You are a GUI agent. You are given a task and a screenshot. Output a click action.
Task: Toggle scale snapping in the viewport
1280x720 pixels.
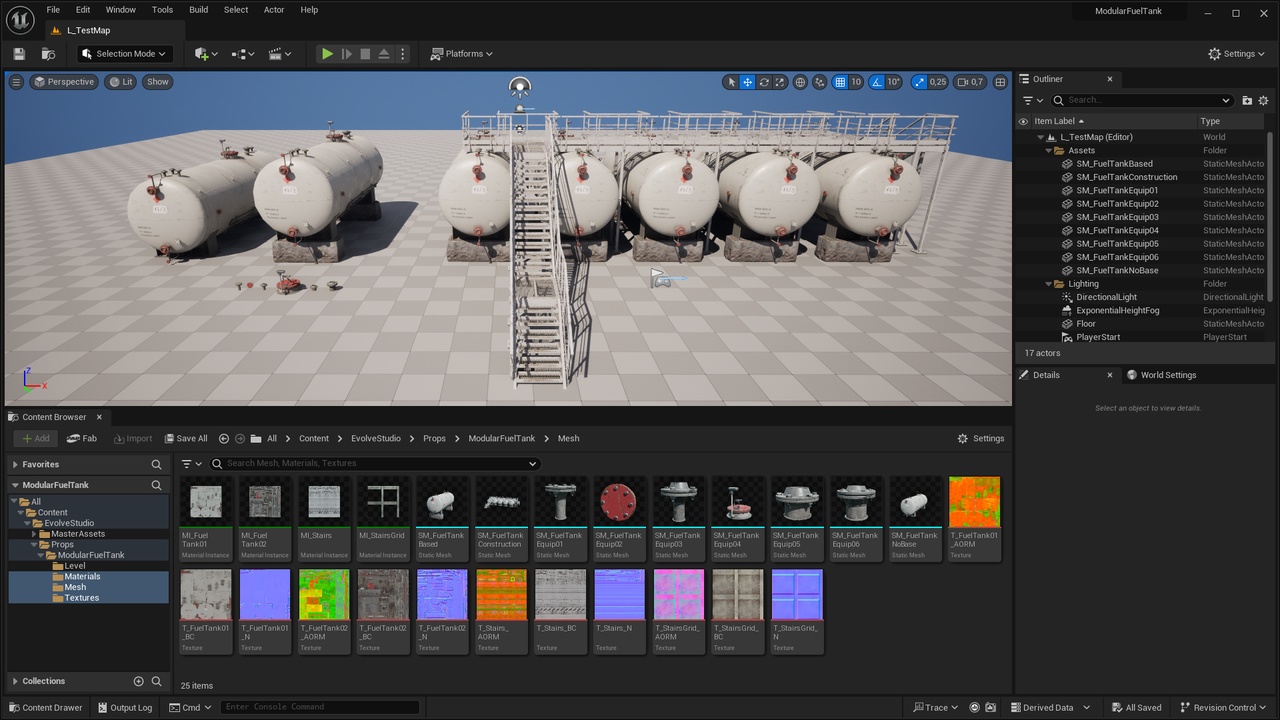click(918, 82)
